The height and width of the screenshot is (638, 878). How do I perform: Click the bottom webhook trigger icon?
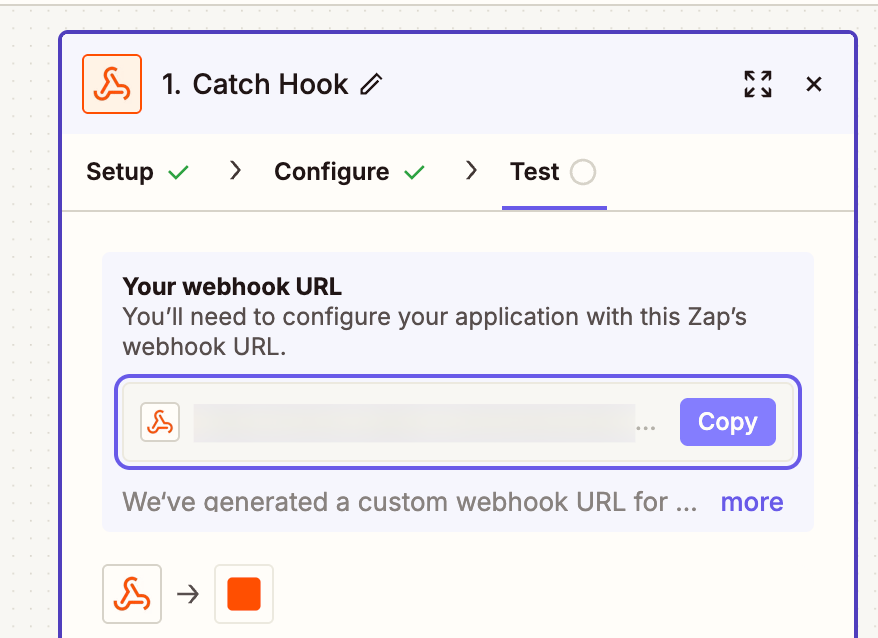[x=132, y=594]
